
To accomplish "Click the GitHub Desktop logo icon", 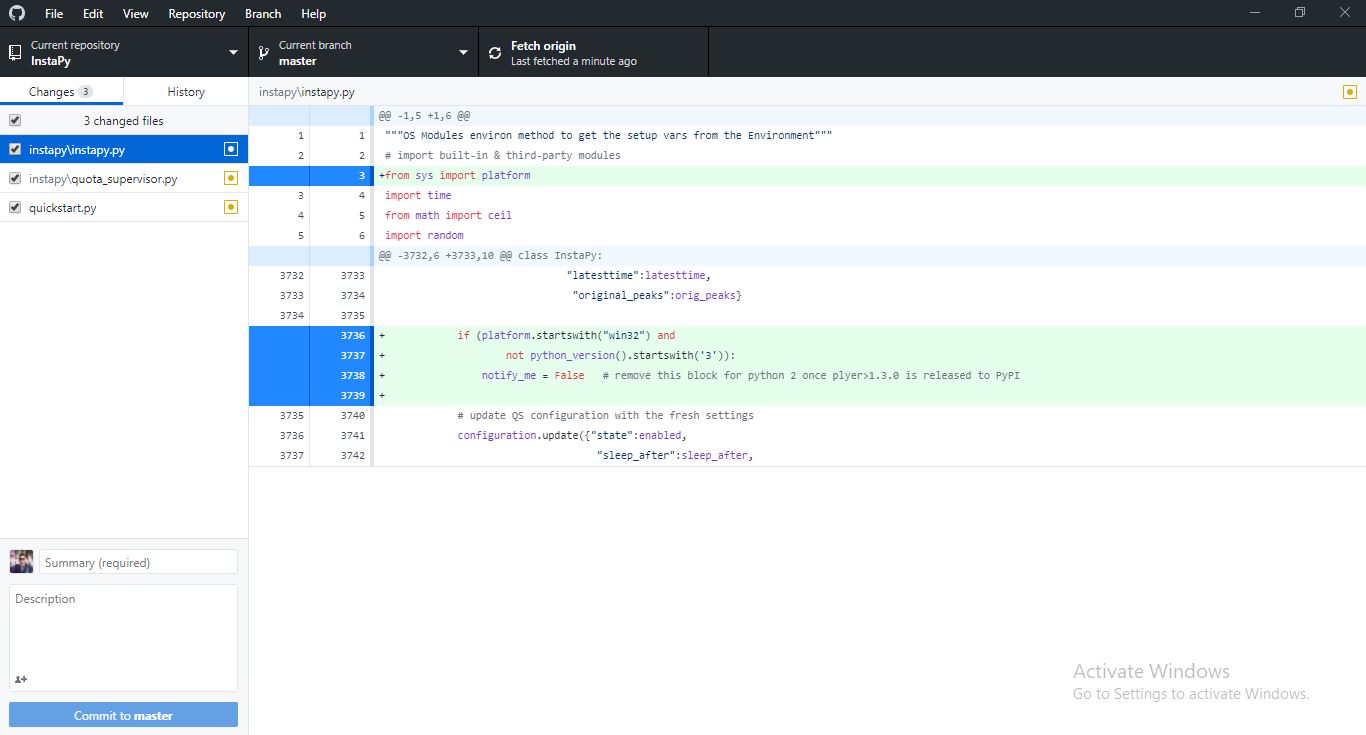I will click(x=16, y=13).
